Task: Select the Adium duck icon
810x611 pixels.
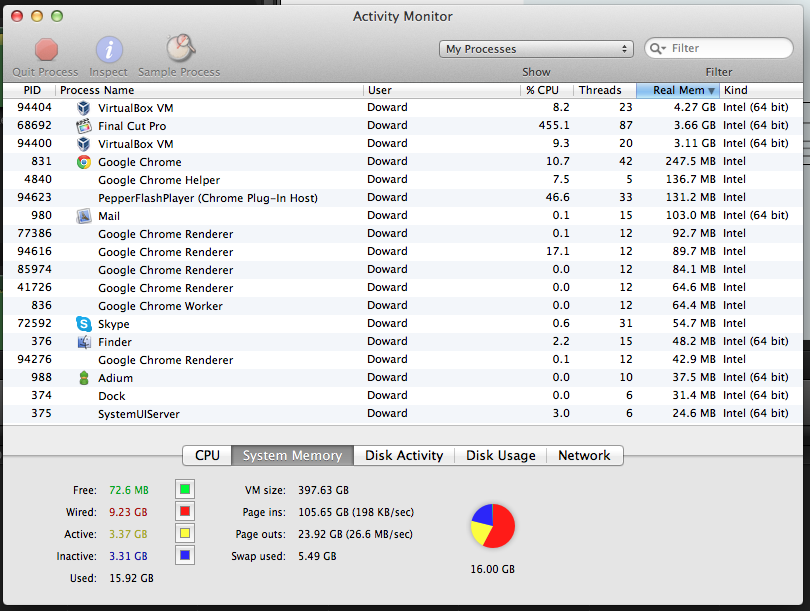Action: click(83, 378)
